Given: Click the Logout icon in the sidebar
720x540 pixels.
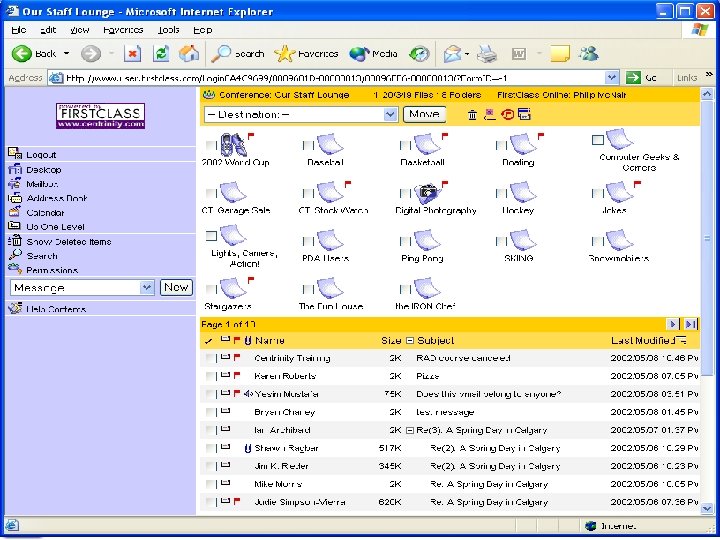Looking at the screenshot, I should pos(15,154).
